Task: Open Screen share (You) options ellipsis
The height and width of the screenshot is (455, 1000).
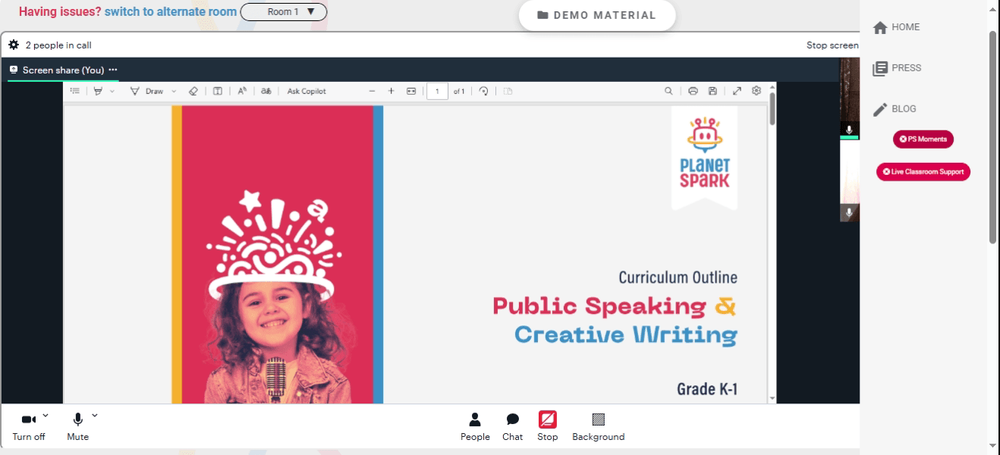Action: pyautogui.click(x=113, y=70)
